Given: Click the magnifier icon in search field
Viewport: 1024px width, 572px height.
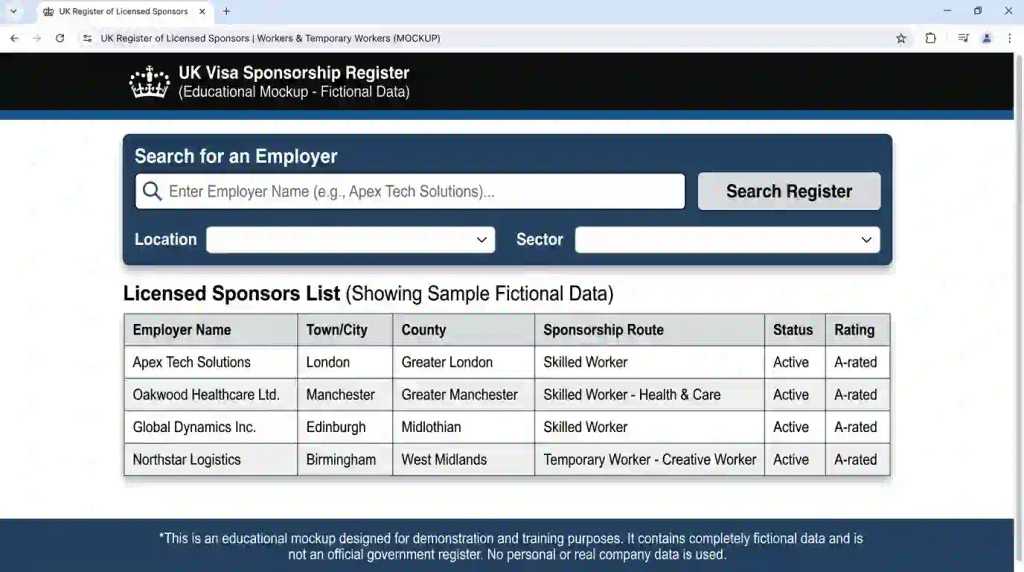Looking at the screenshot, I should tap(152, 191).
